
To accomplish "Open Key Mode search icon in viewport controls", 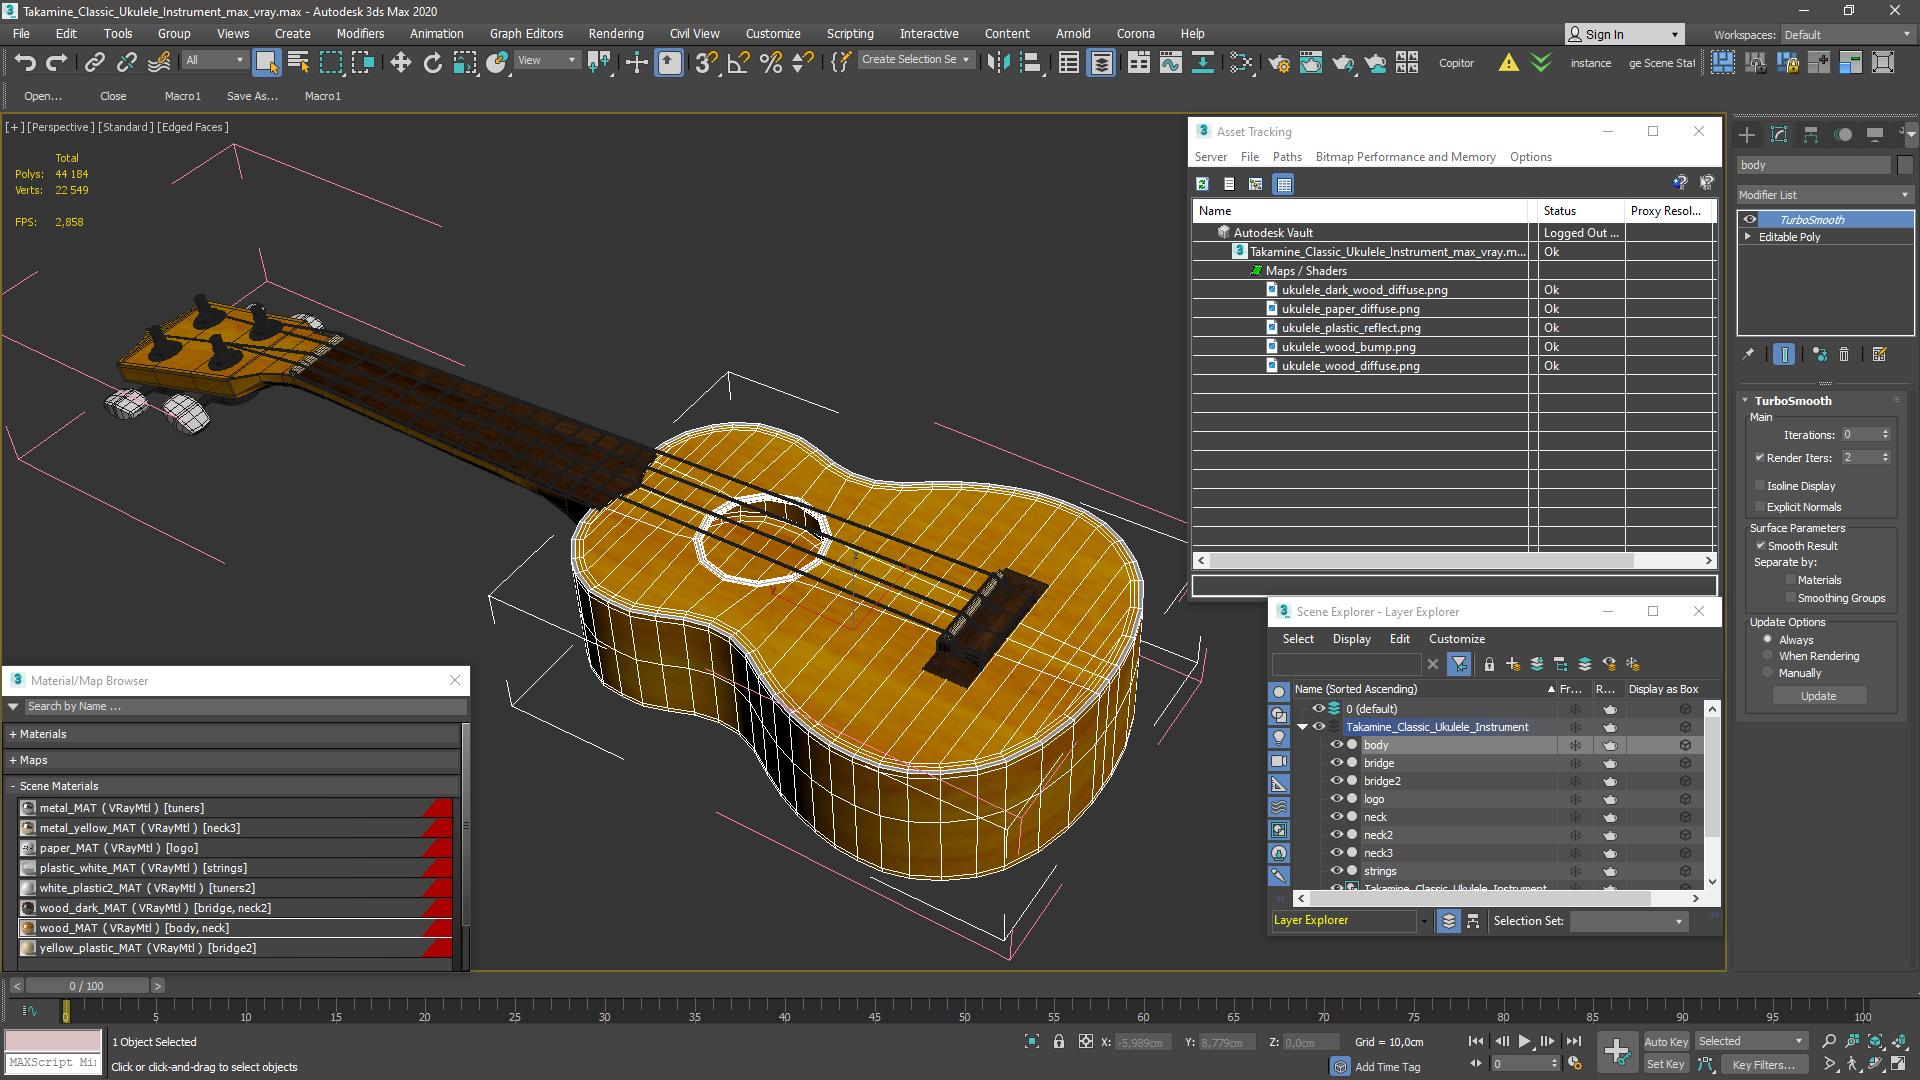I will point(1828,1041).
